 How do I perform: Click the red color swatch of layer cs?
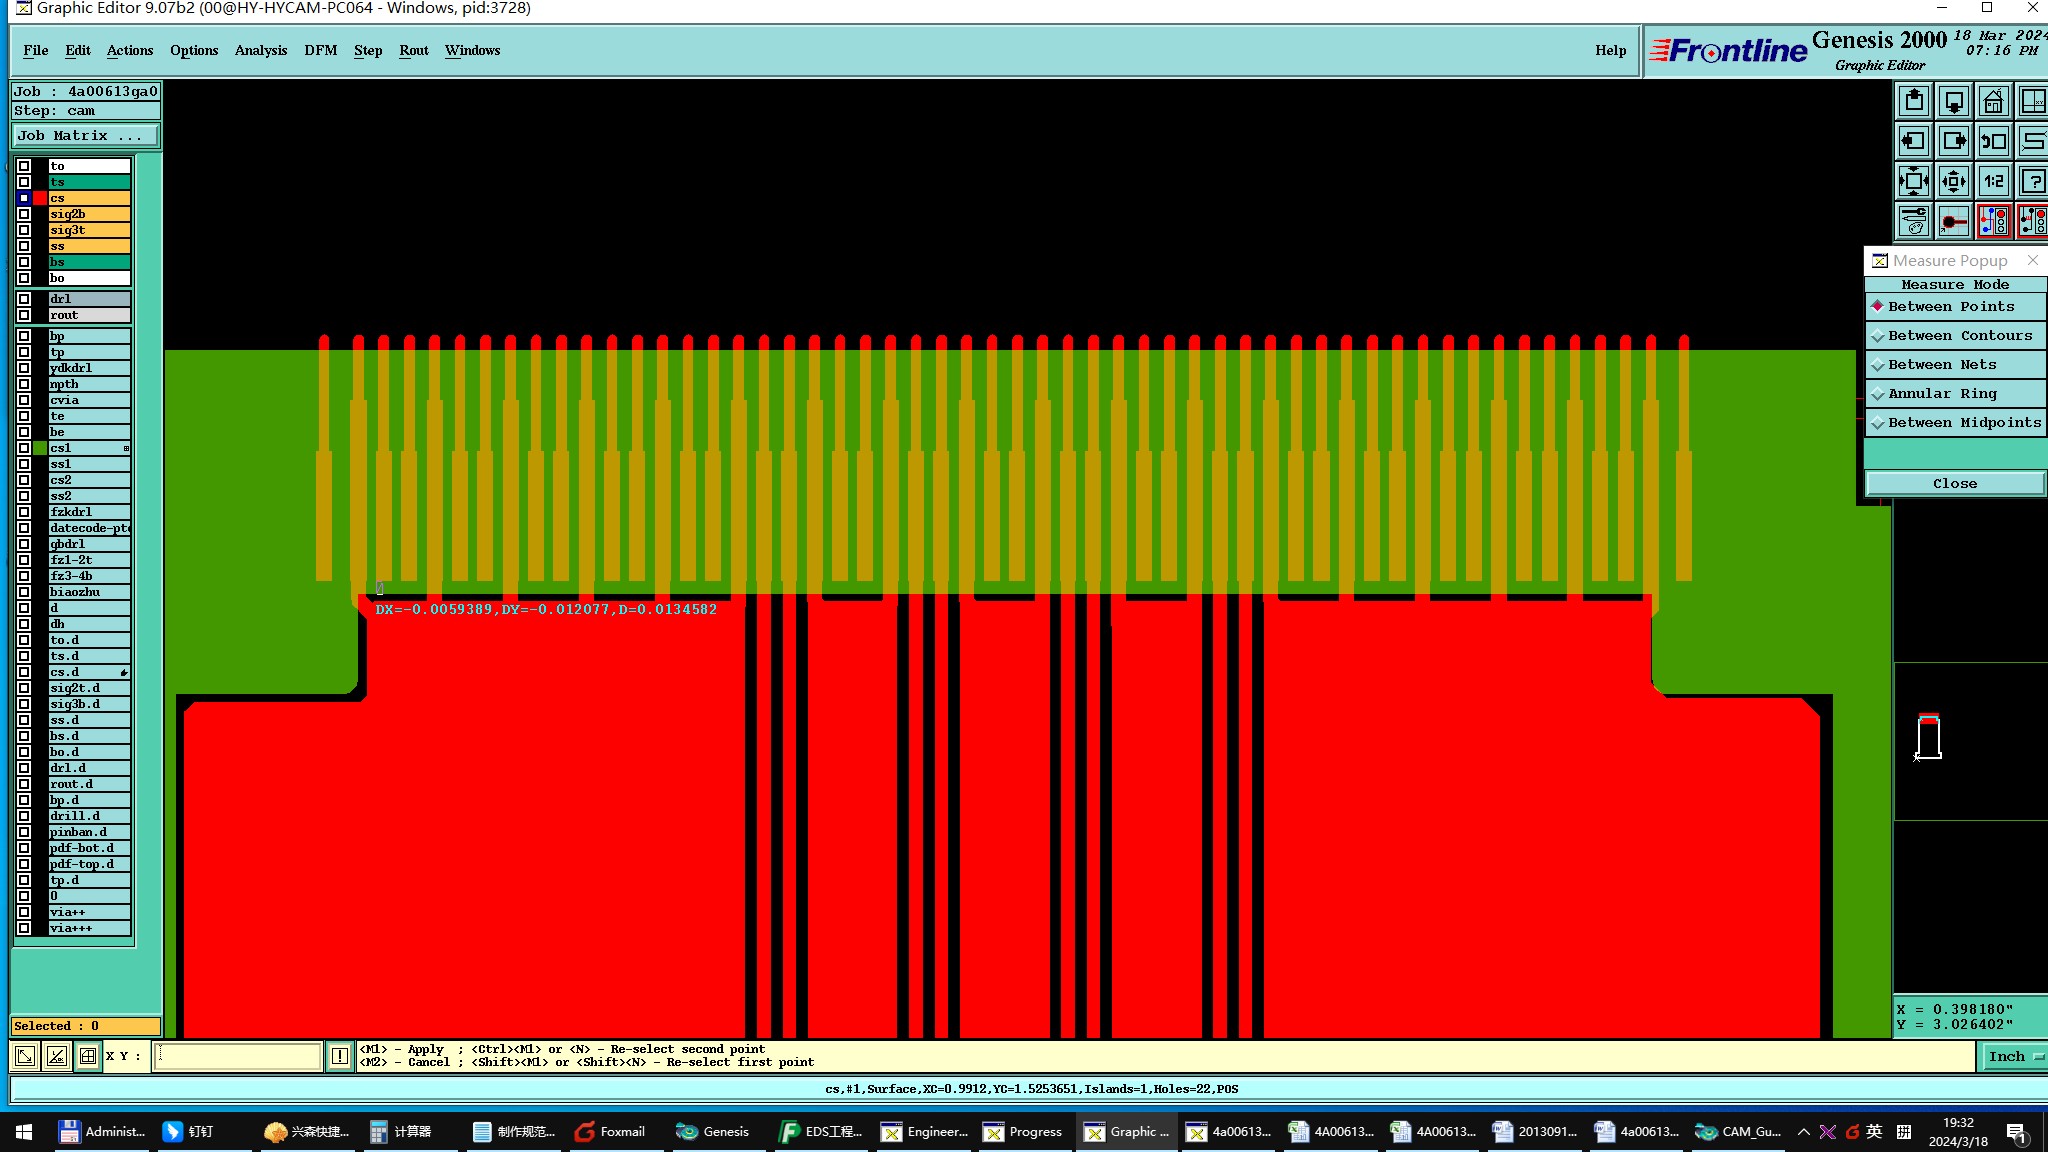pyautogui.click(x=40, y=198)
